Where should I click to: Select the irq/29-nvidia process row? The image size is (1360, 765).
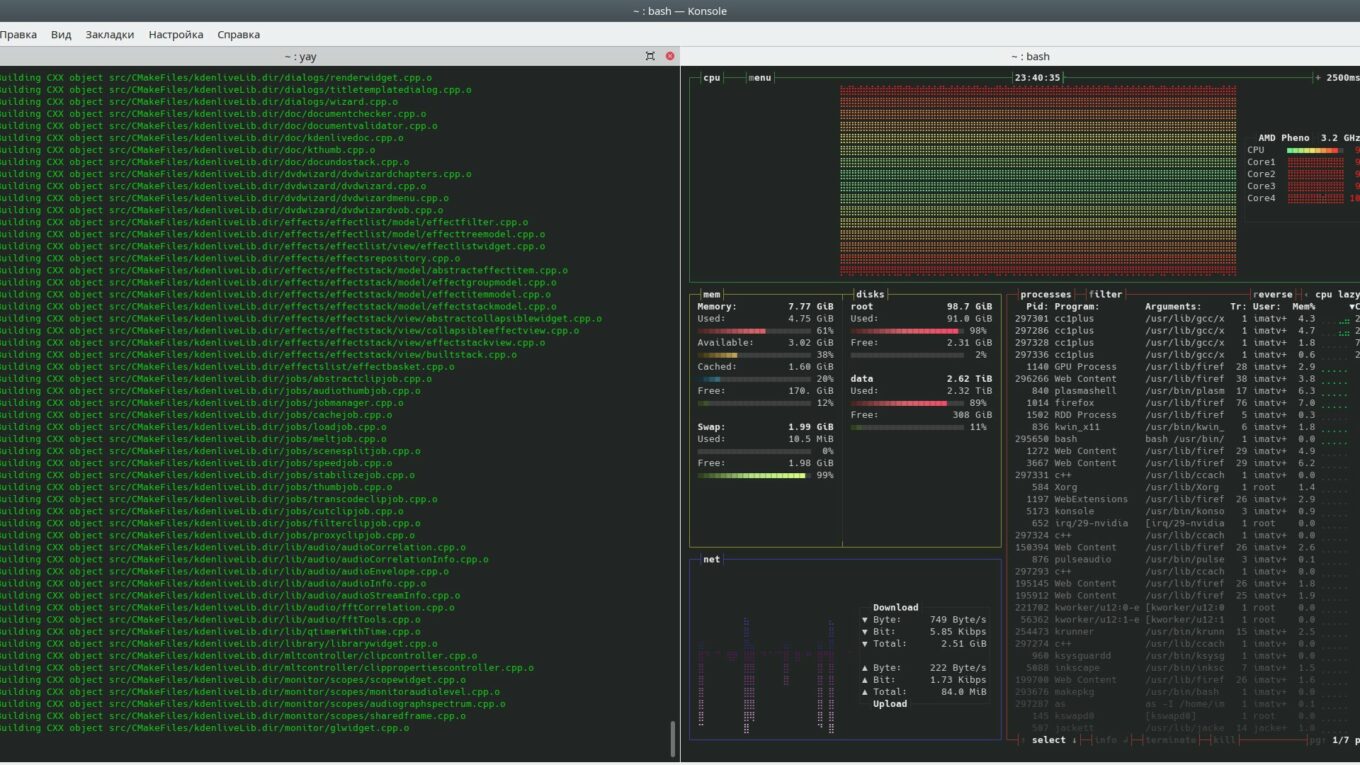pos(1186,523)
